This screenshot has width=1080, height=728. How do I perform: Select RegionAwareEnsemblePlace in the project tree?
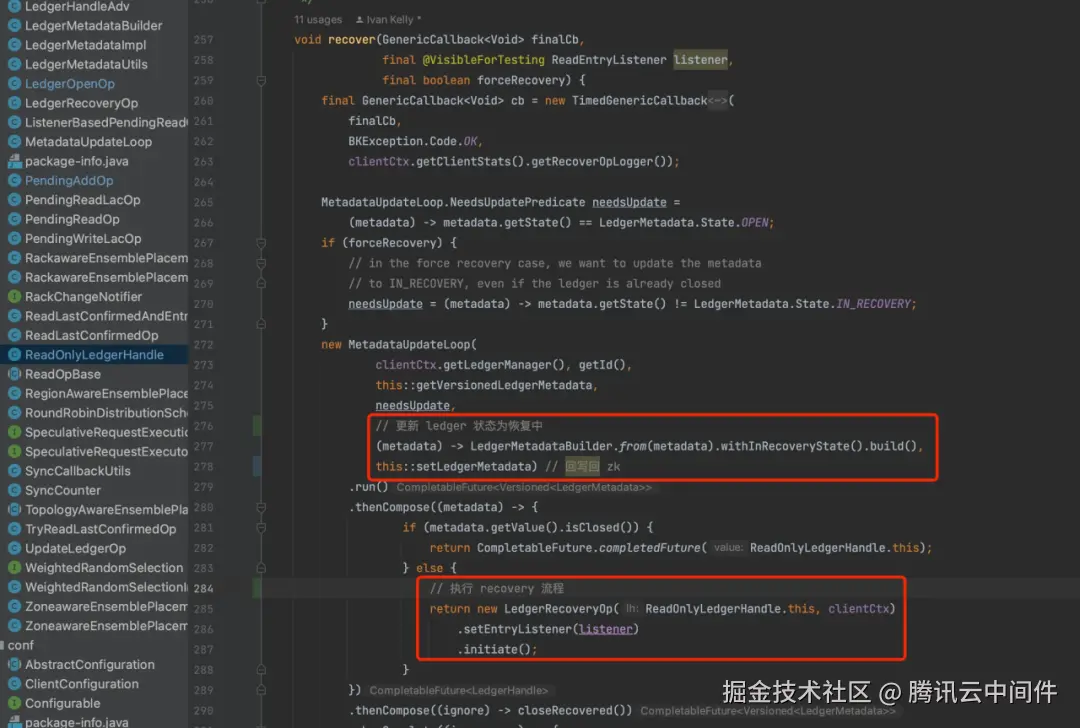[106, 393]
